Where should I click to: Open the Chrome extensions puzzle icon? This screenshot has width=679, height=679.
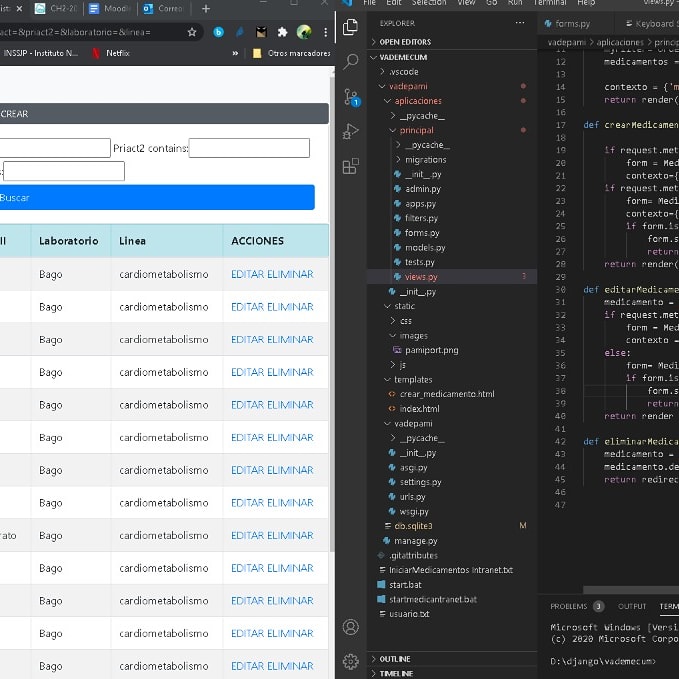(282, 32)
